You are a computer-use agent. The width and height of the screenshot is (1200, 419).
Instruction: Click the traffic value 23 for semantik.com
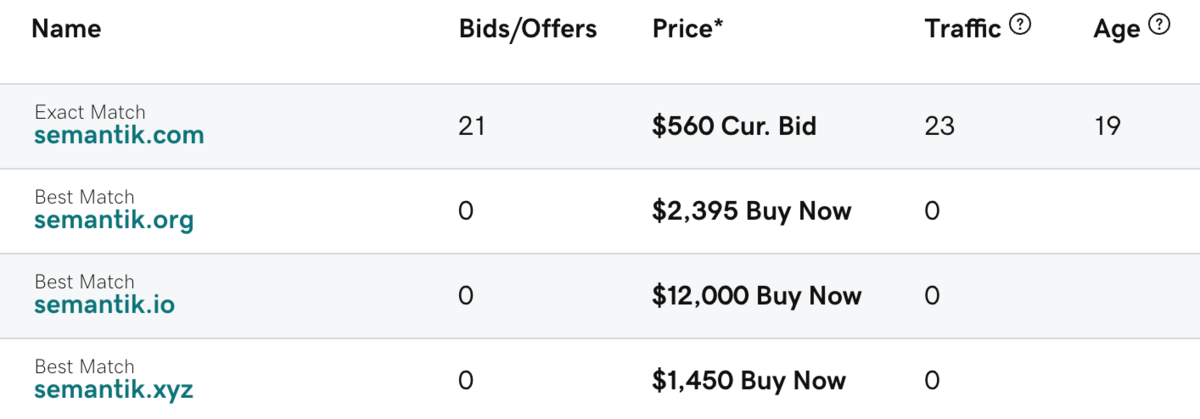939,126
